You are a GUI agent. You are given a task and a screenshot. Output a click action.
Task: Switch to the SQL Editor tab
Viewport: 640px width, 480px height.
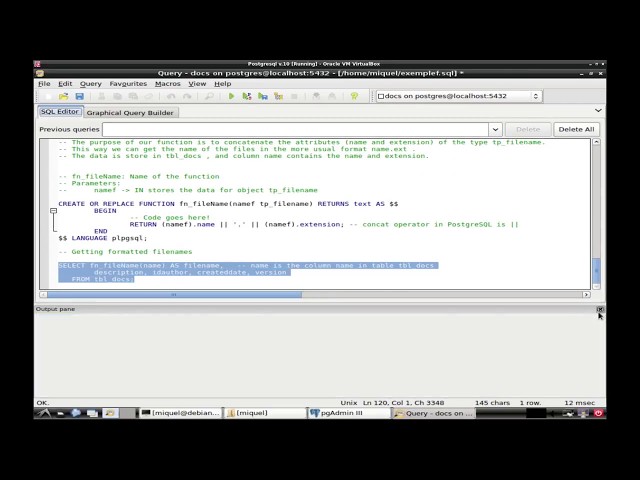(60, 112)
